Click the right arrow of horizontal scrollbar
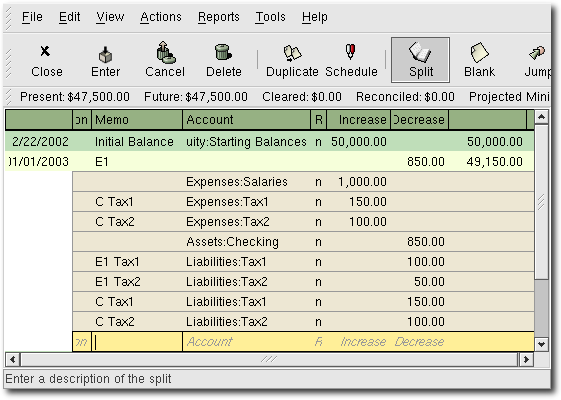The height and width of the screenshot is (400, 561). [x=526, y=359]
